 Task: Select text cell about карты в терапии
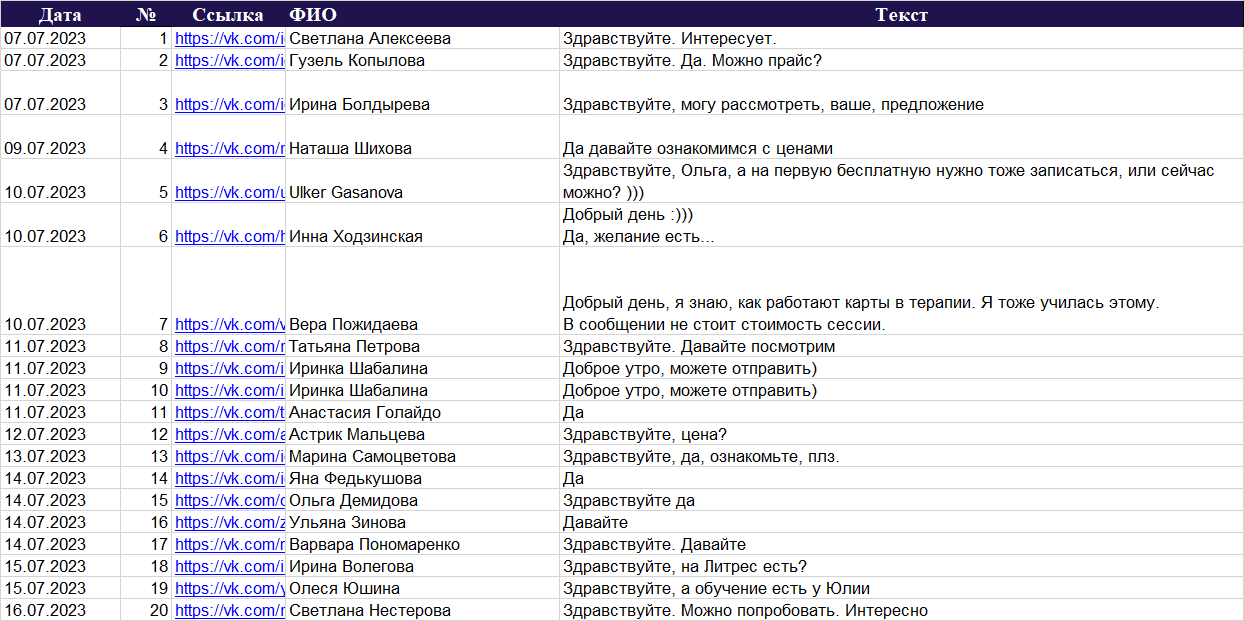901,291
